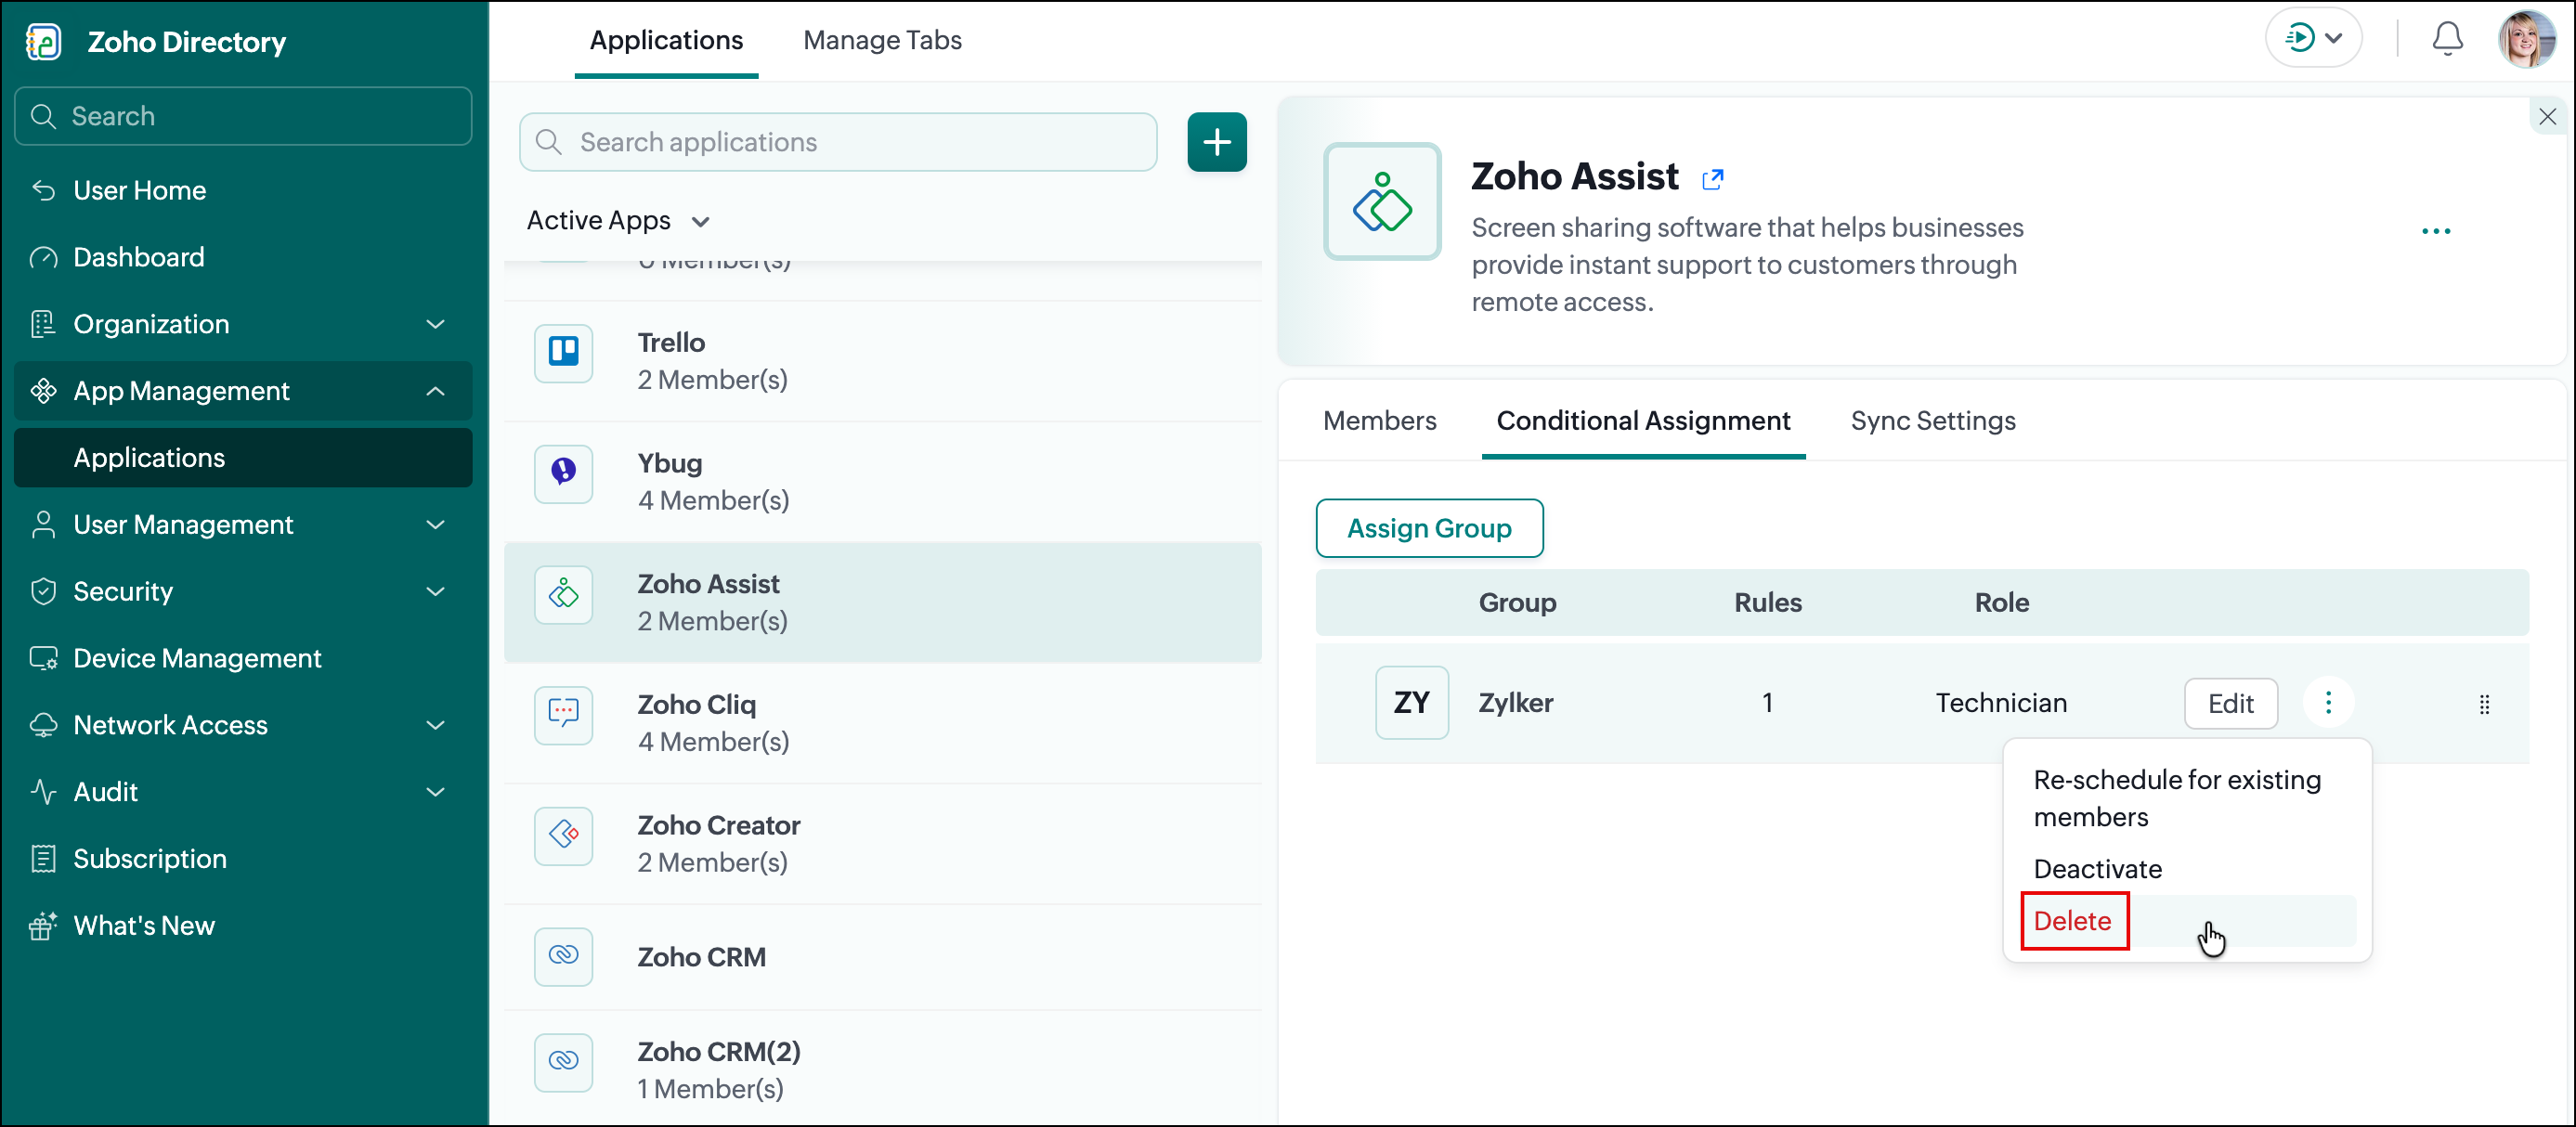Select Zoho Cliq 4 Member(s) row
Screen dimensions: 2576x1127
click(x=883, y=723)
